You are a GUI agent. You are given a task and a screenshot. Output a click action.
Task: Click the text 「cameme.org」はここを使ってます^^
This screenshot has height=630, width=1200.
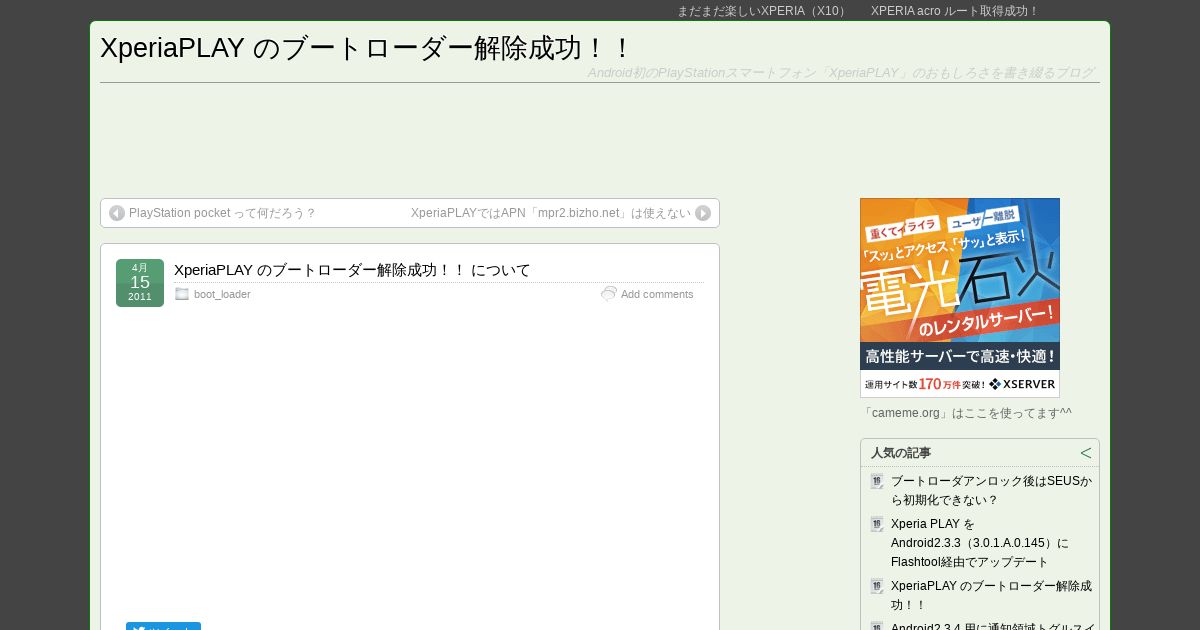(966, 413)
